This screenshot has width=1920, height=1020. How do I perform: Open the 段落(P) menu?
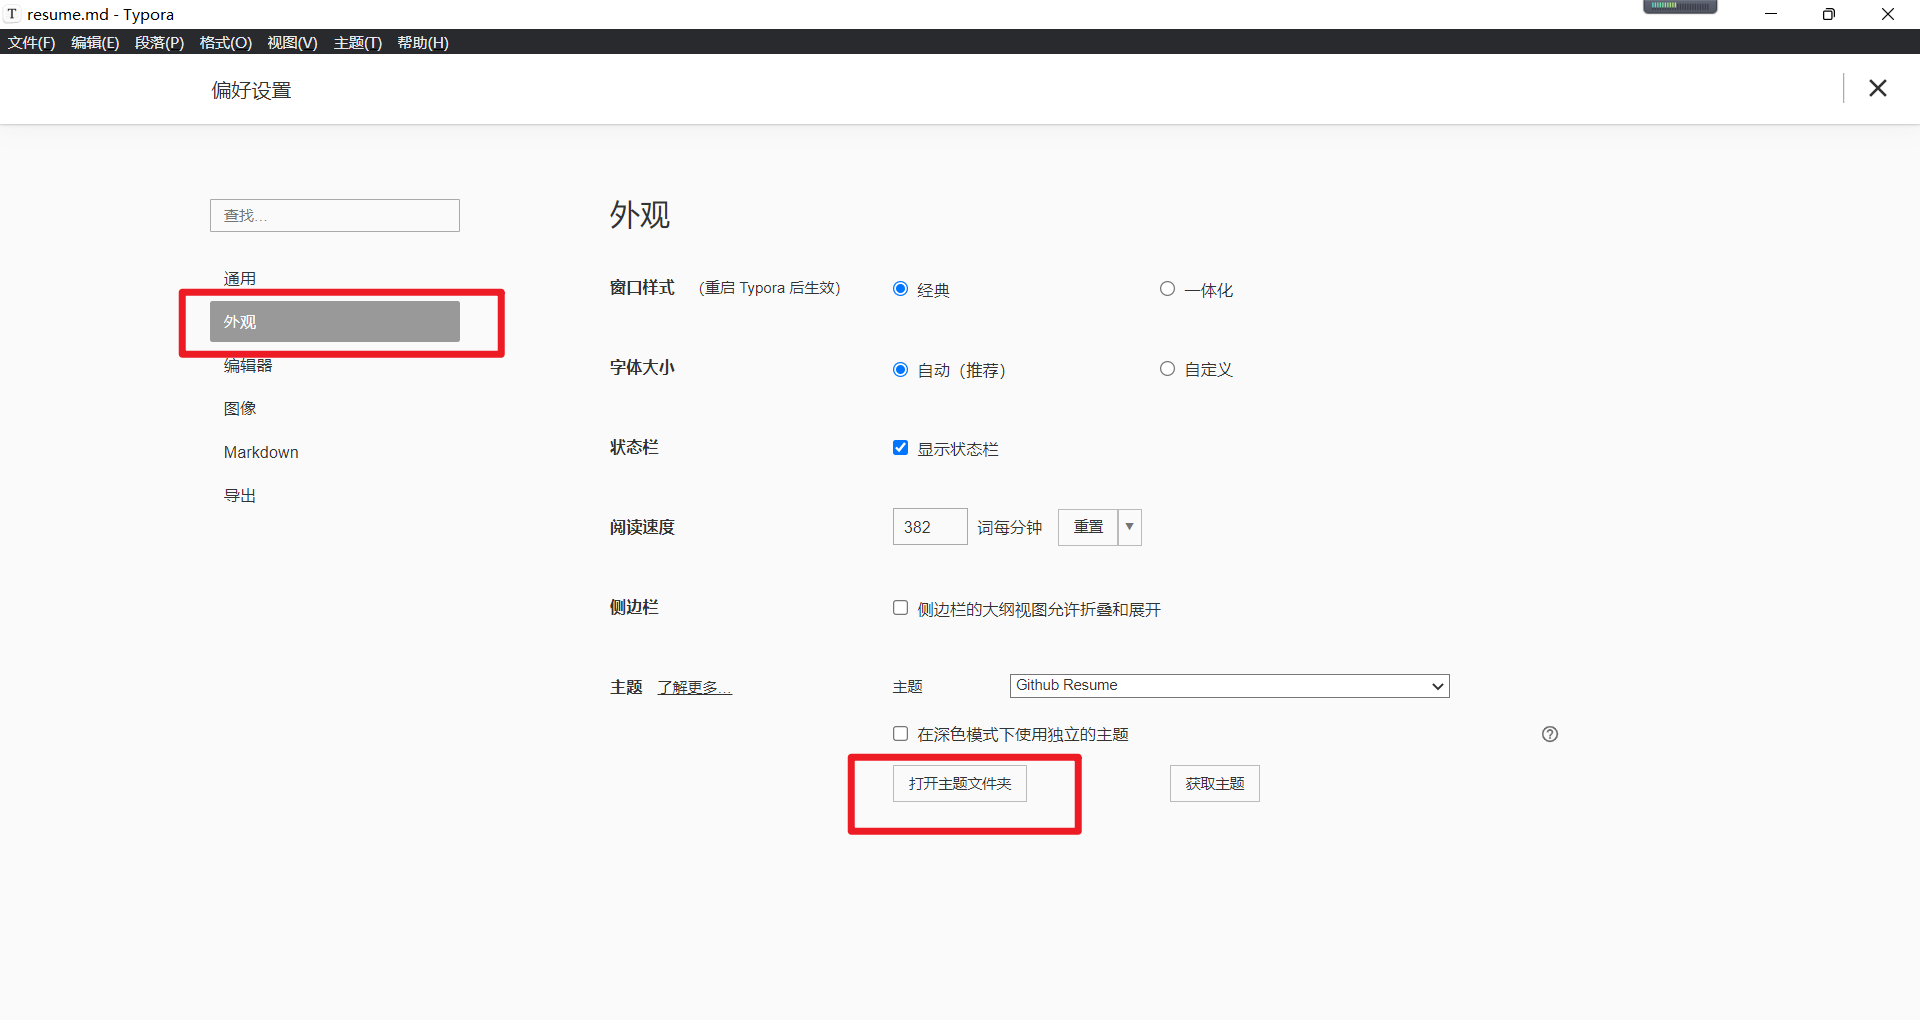[x=159, y=42]
